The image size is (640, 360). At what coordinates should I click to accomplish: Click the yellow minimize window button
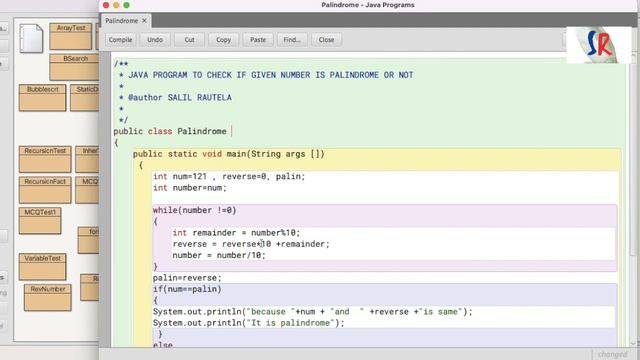pos(116,5)
